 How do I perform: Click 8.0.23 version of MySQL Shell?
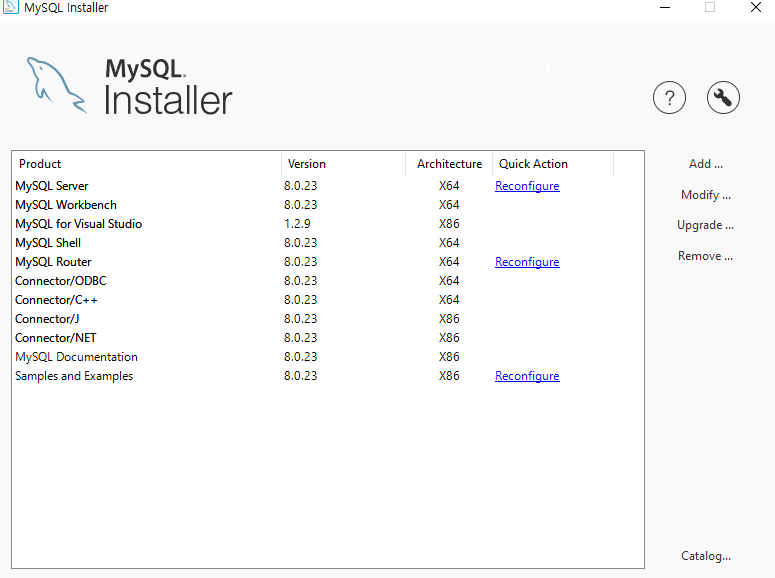[301, 243]
